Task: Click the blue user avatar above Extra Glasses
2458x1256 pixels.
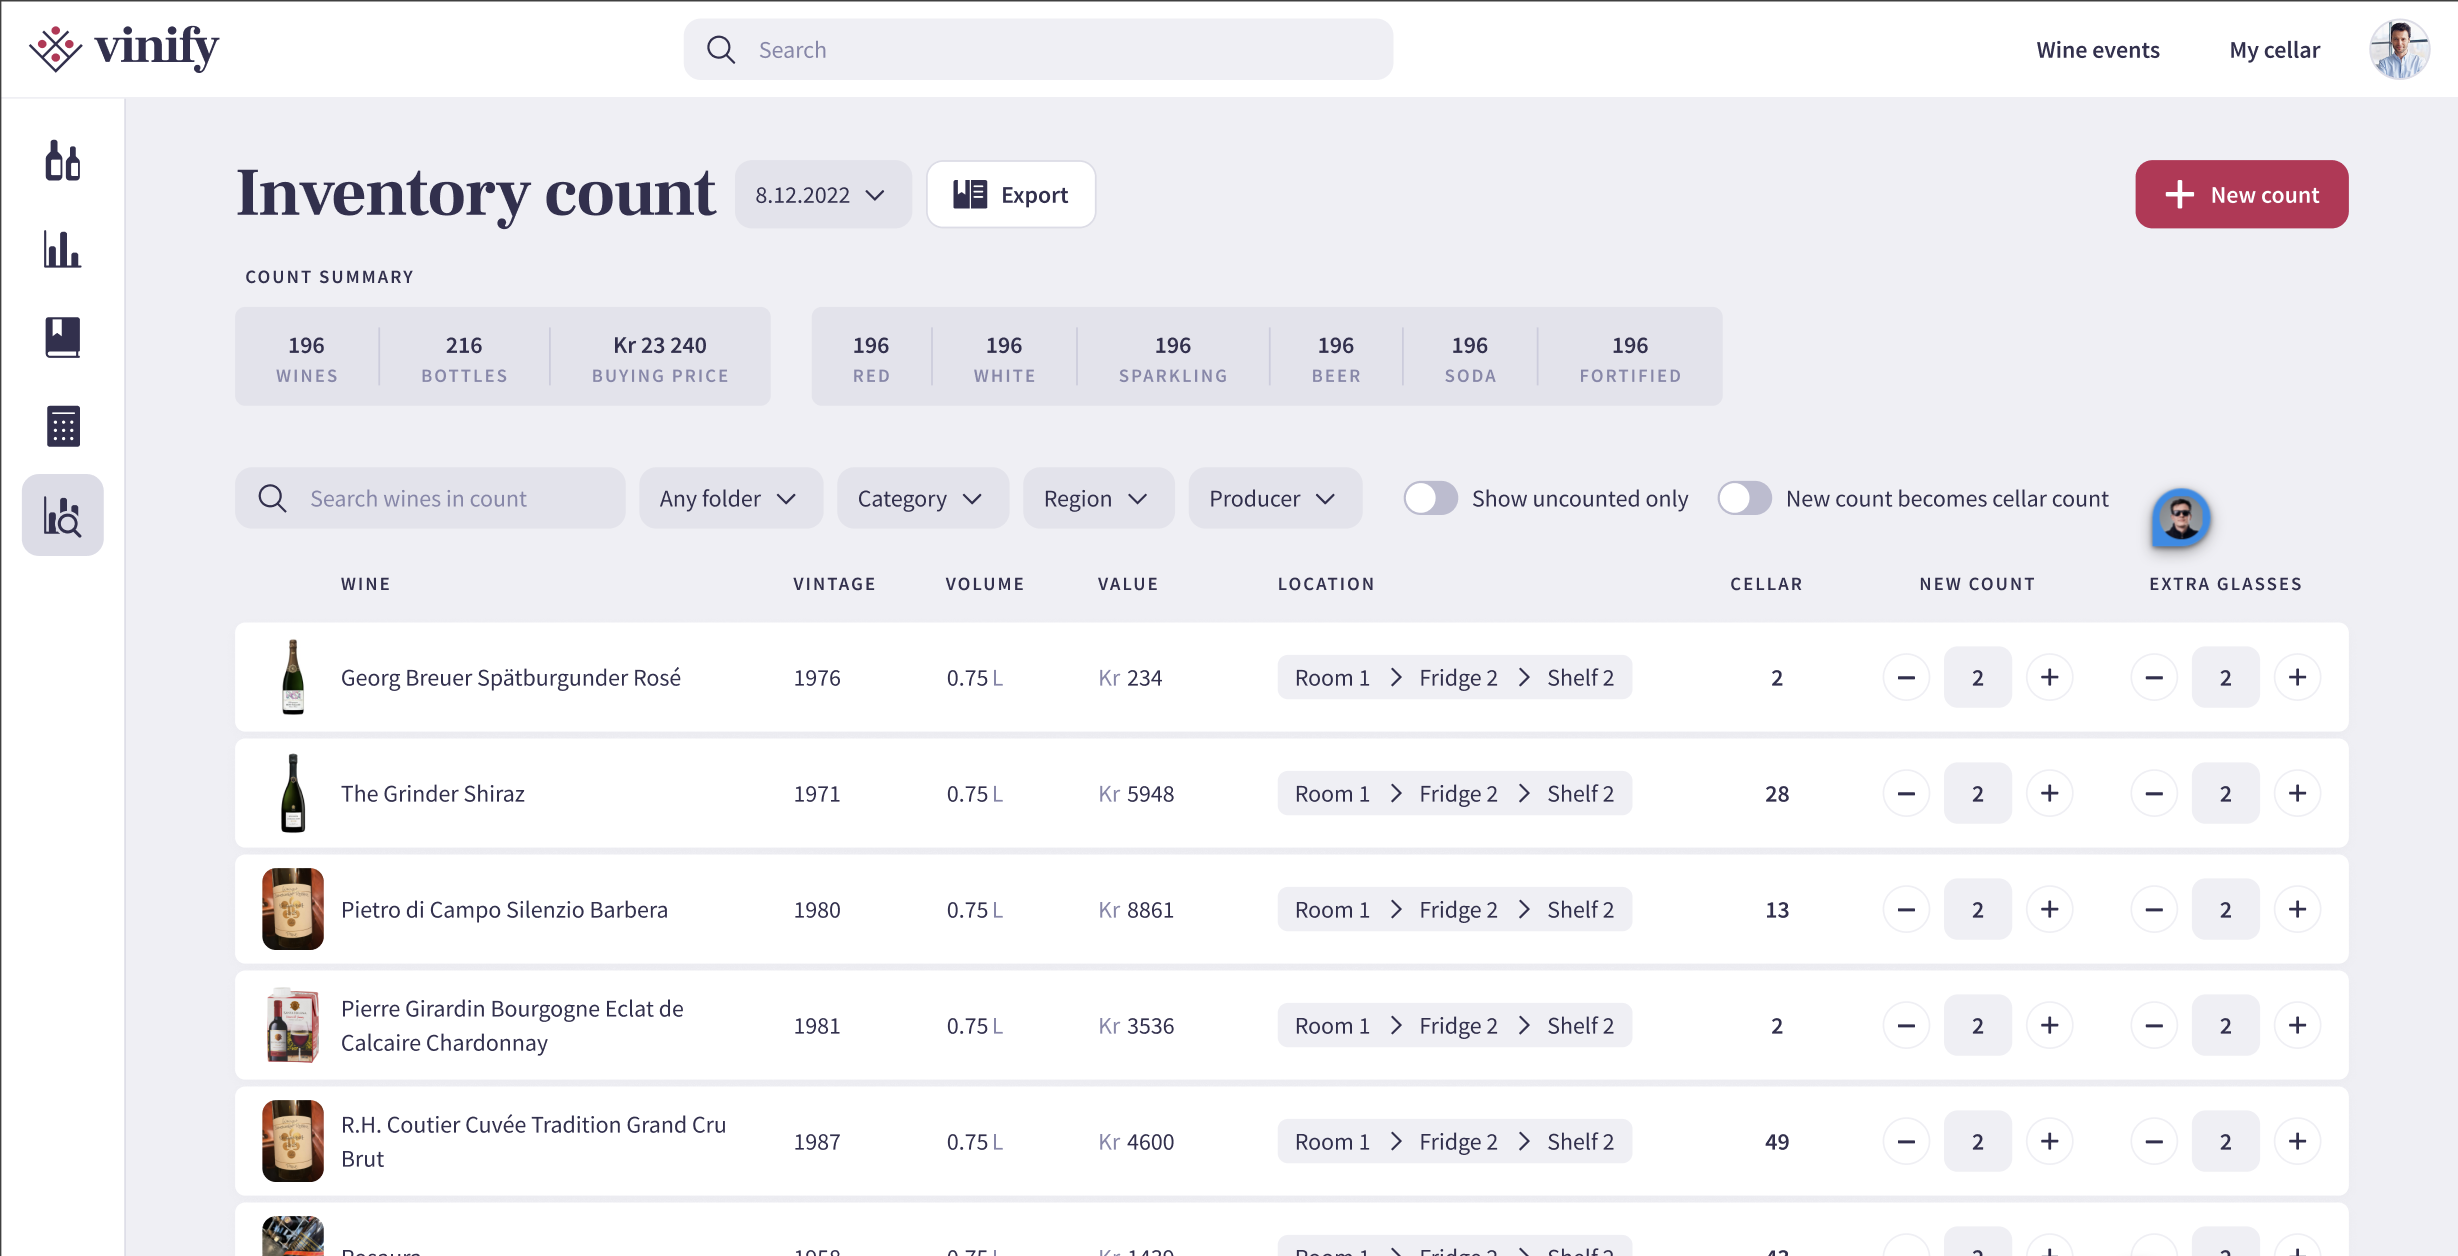Action: tap(2180, 518)
